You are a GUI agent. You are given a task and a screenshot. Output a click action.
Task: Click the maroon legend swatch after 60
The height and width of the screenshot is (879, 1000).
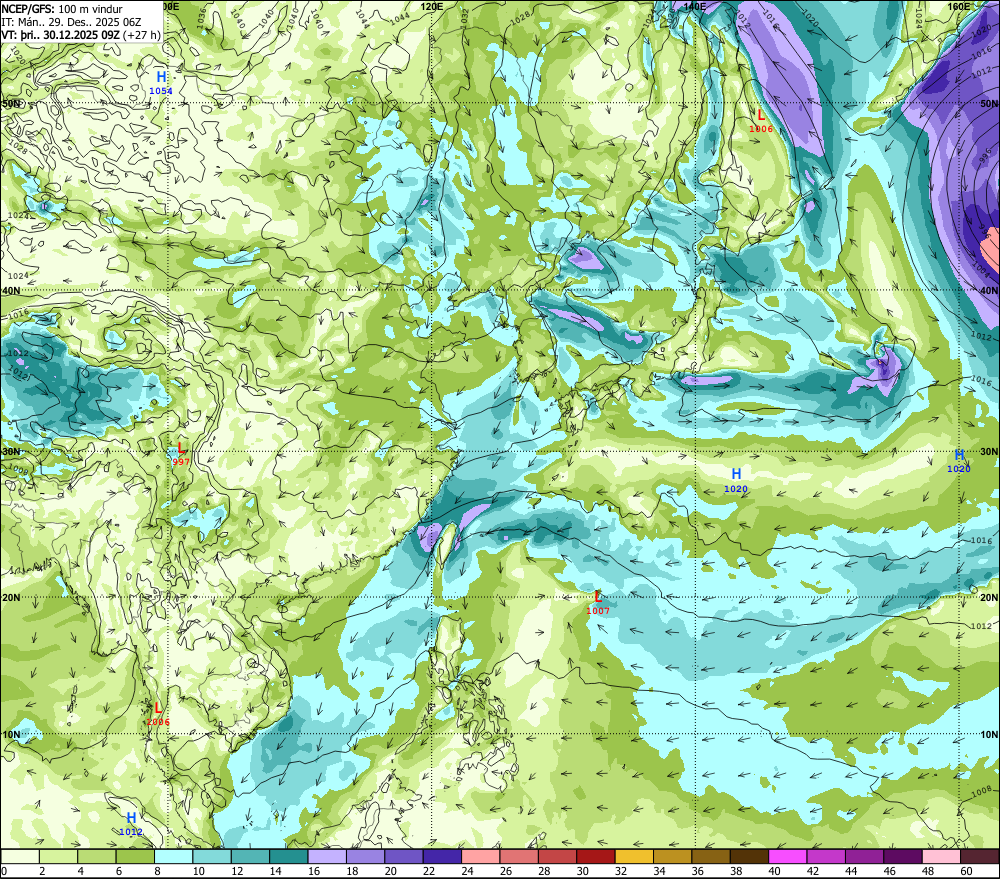[979, 856]
